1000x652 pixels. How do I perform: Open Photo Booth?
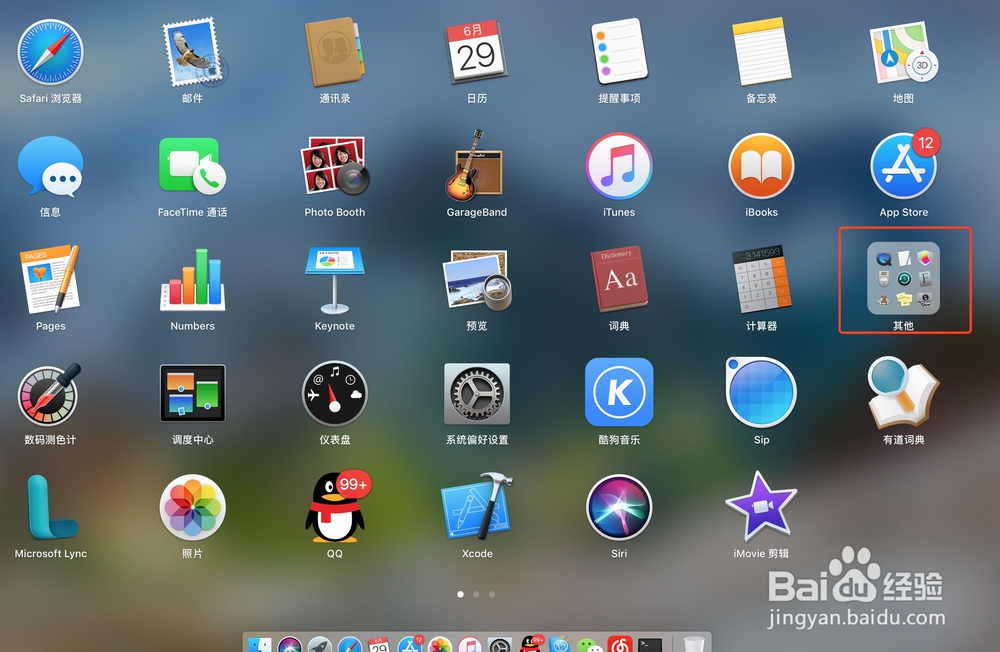[x=335, y=166]
